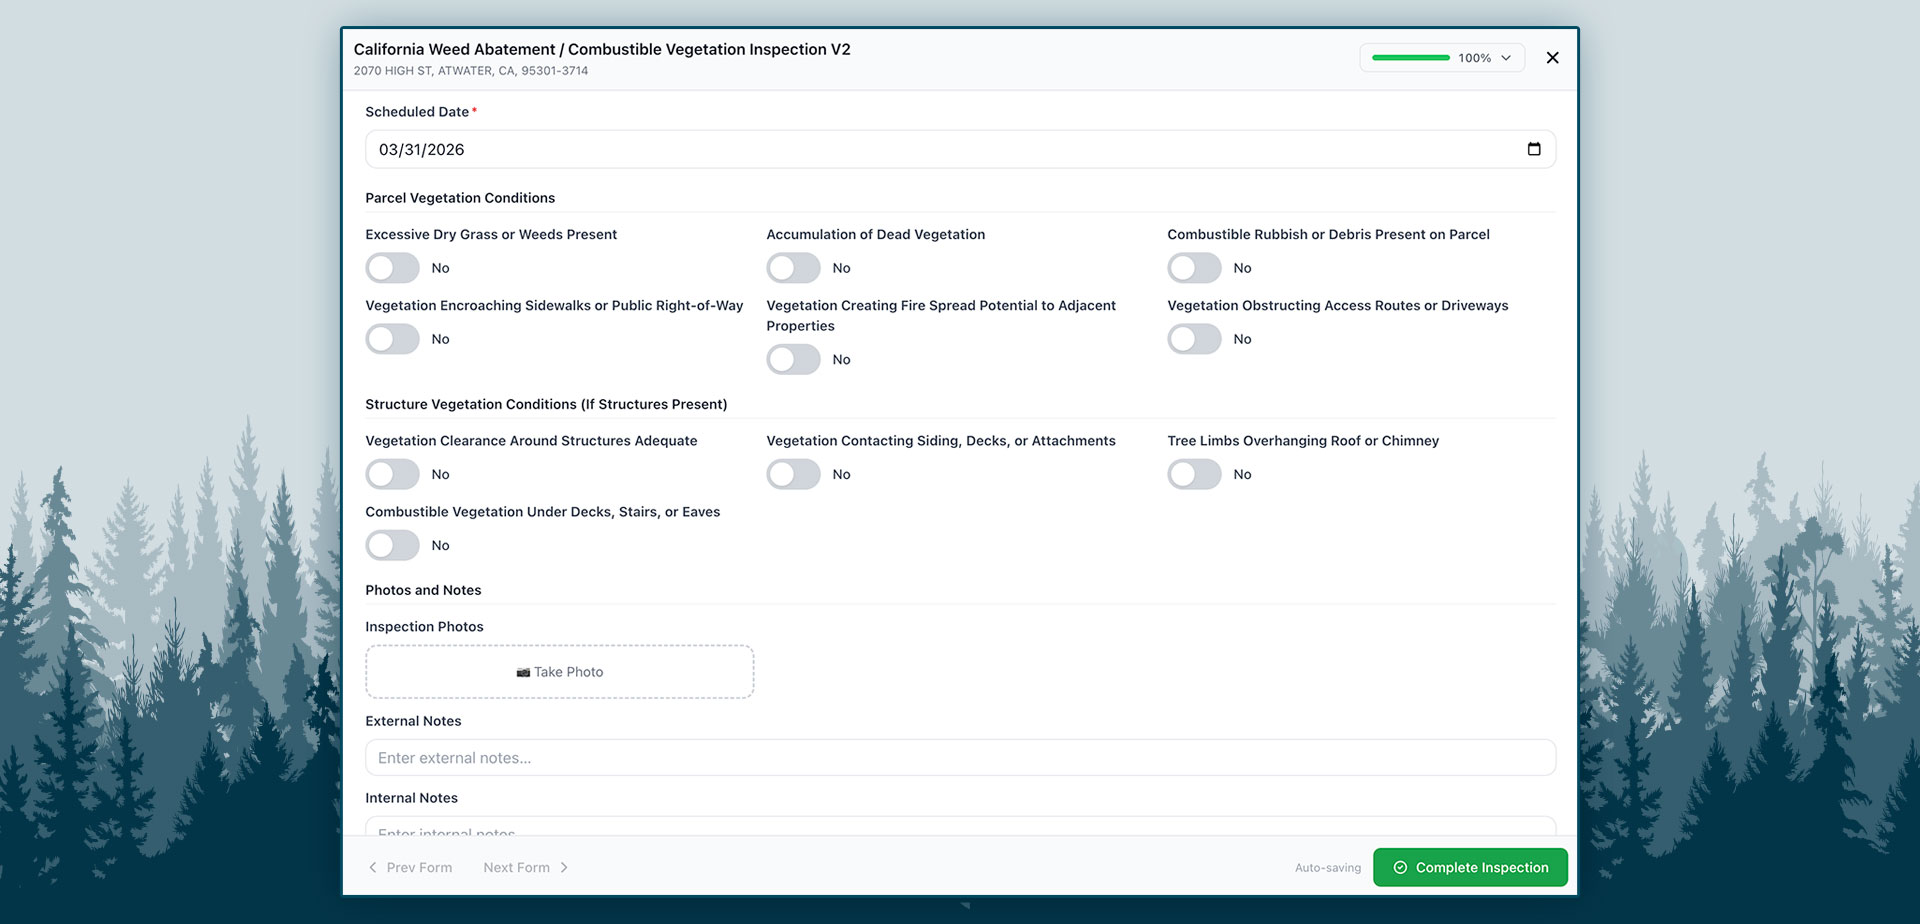The image size is (1920, 924).
Task: Click the Structure Vegetation Conditions section heading
Action: pos(546,404)
